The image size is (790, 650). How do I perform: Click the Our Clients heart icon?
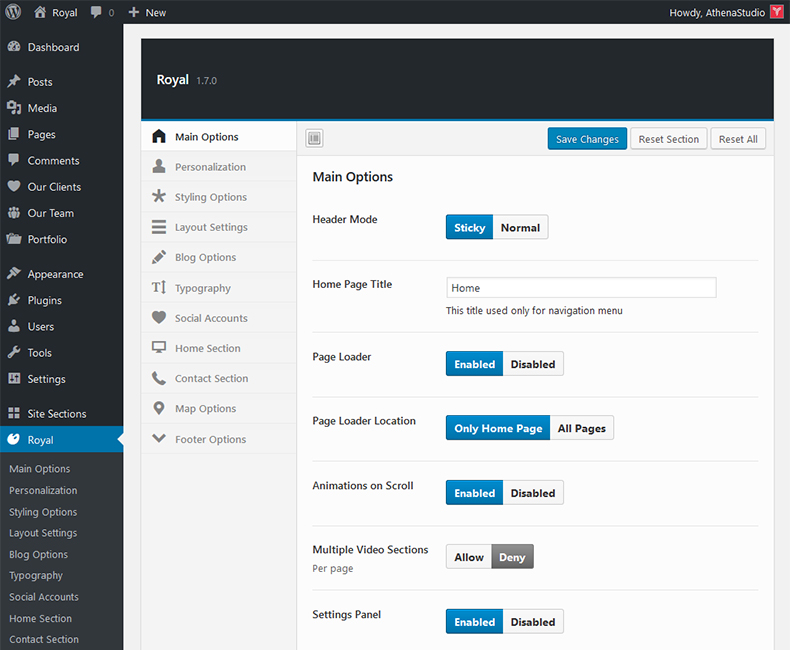pyautogui.click(x=14, y=186)
